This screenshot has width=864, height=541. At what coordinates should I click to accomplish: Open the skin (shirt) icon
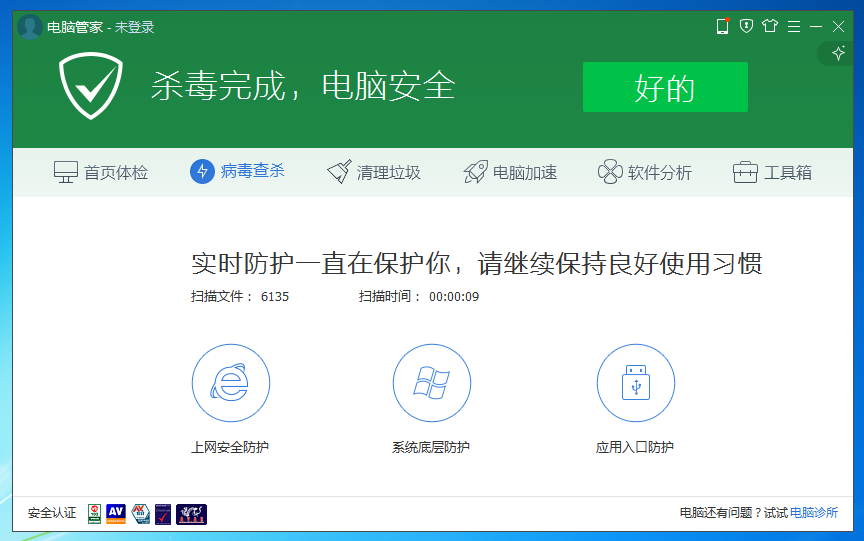coord(770,26)
